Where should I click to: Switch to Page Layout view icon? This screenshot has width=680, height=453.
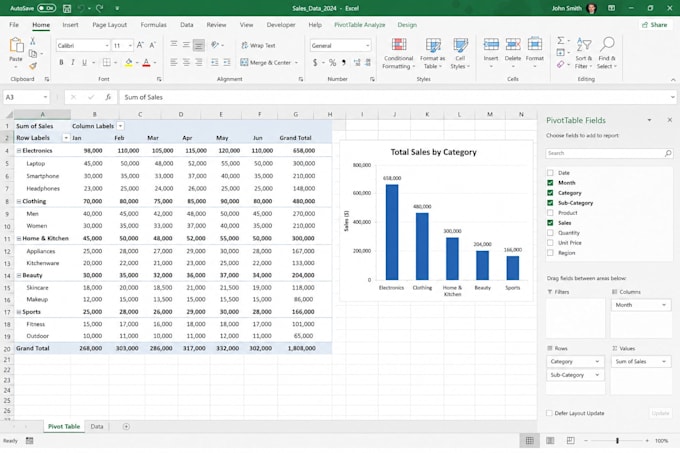(550, 440)
